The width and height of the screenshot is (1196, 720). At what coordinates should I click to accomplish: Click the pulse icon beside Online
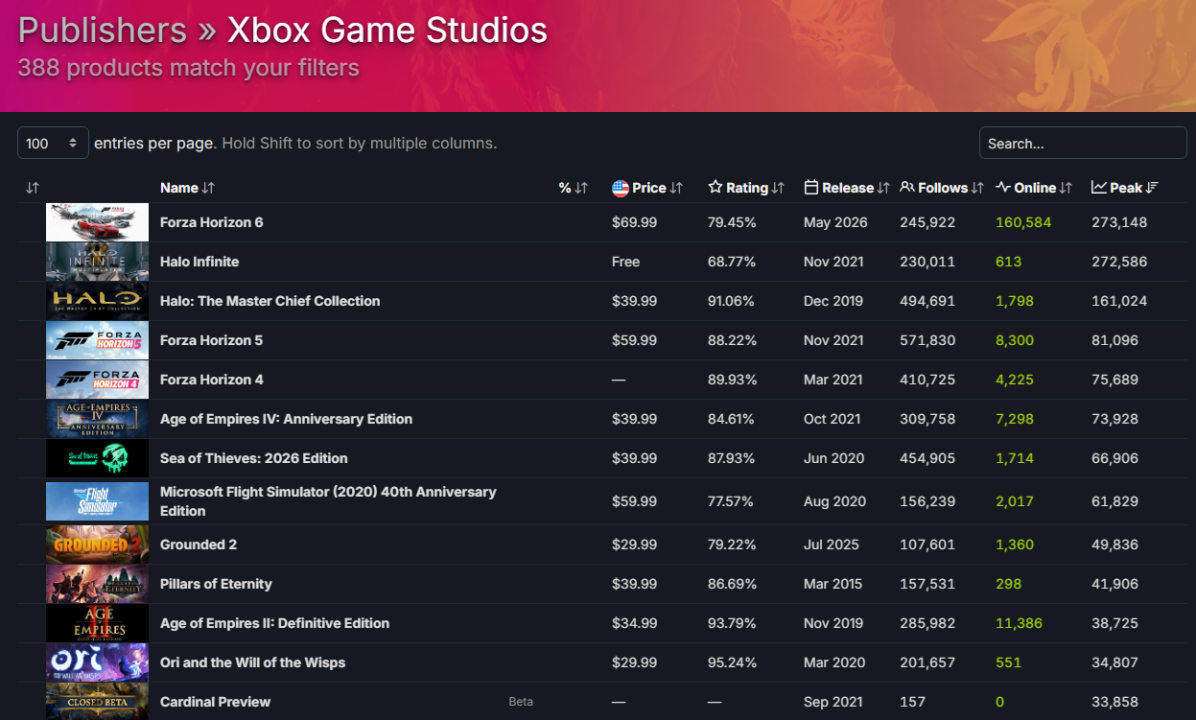pyautogui.click(x=1003, y=187)
